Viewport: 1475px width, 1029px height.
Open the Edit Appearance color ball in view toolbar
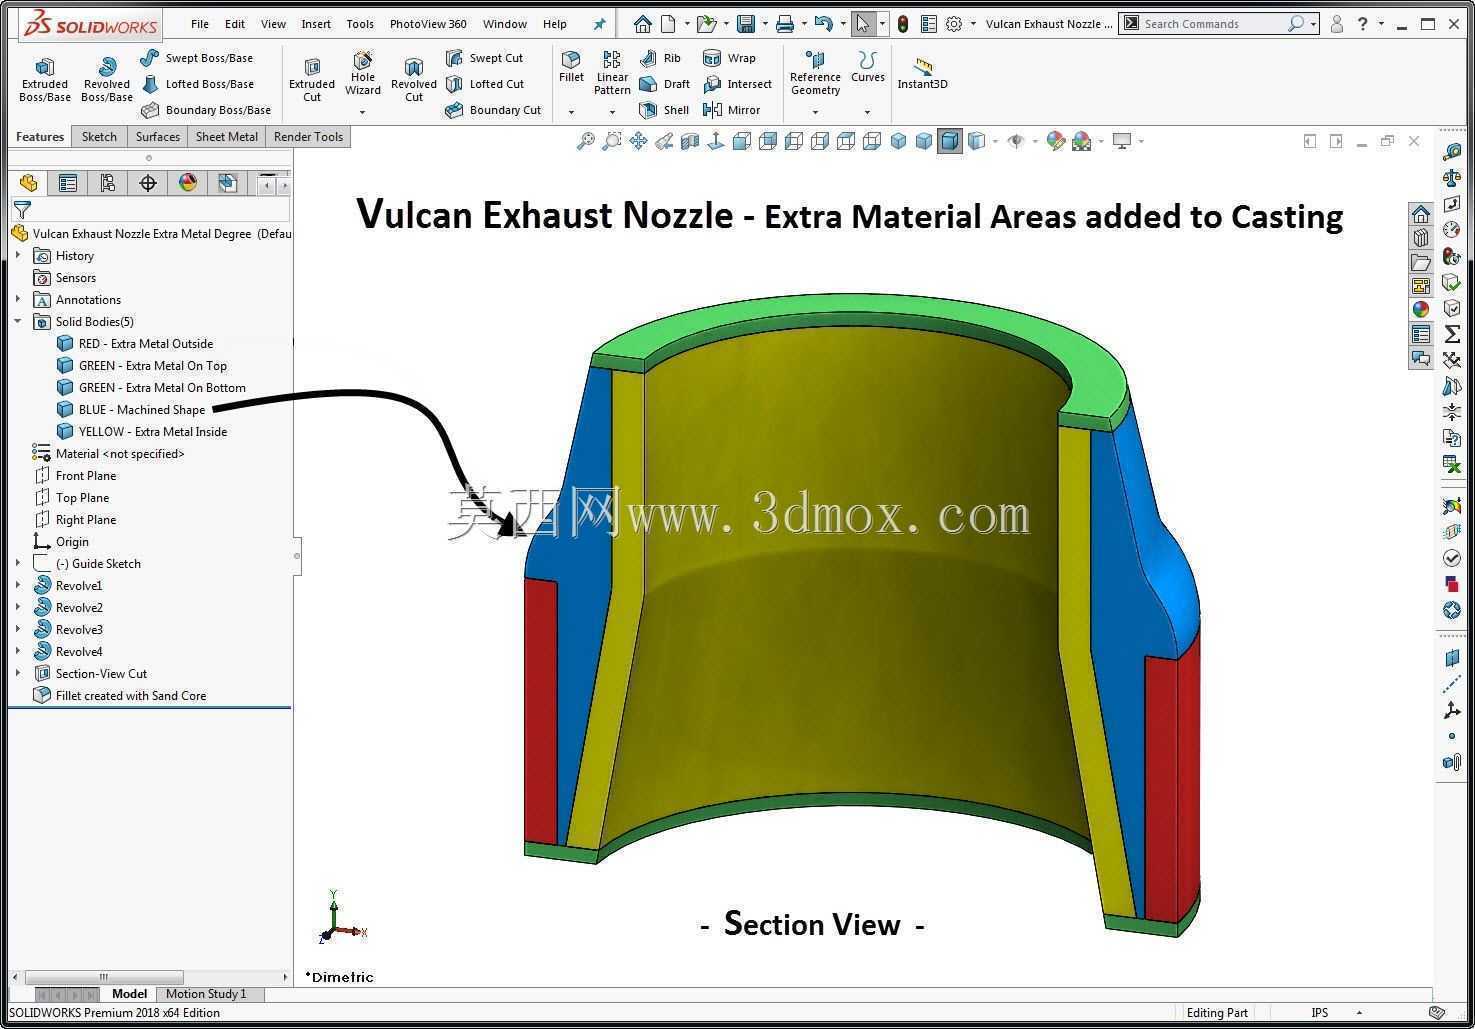point(1055,141)
